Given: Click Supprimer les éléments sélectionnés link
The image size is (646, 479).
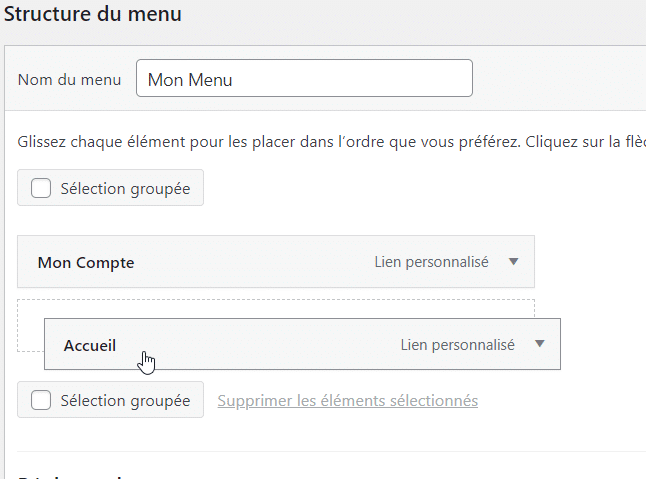Looking at the screenshot, I should click(347, 401).
